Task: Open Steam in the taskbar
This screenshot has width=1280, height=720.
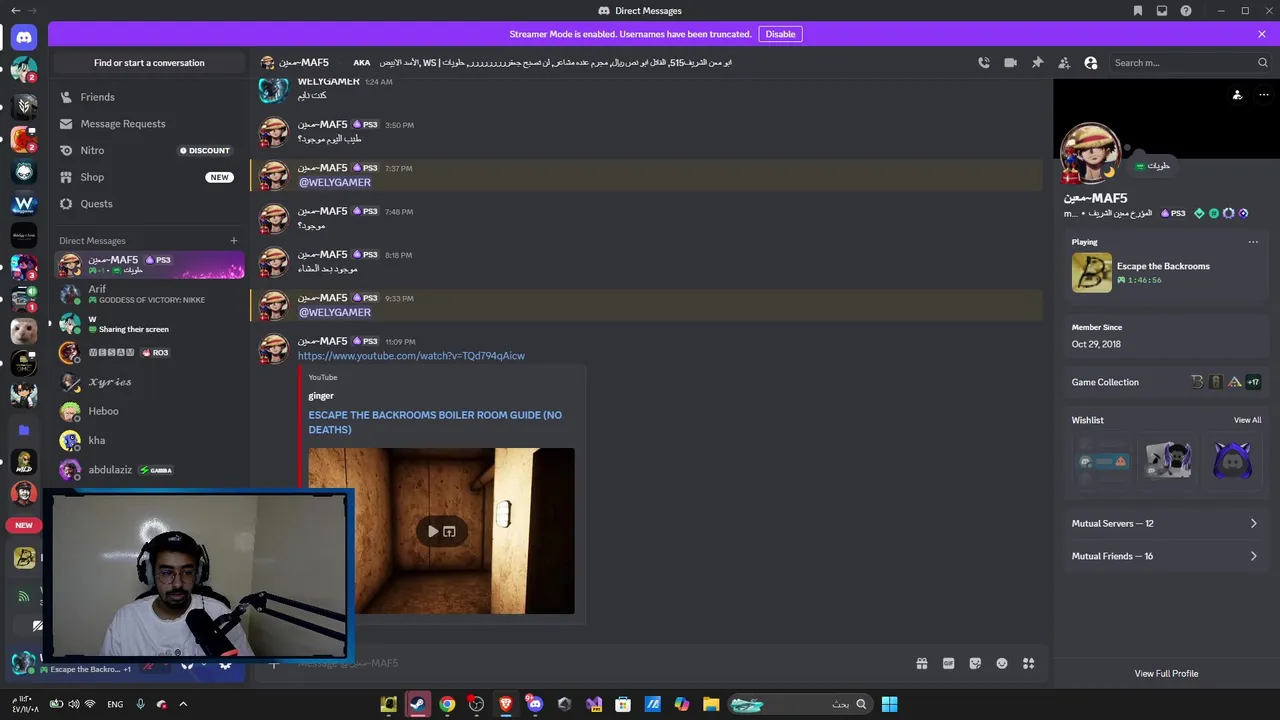Action: point(418,704)
